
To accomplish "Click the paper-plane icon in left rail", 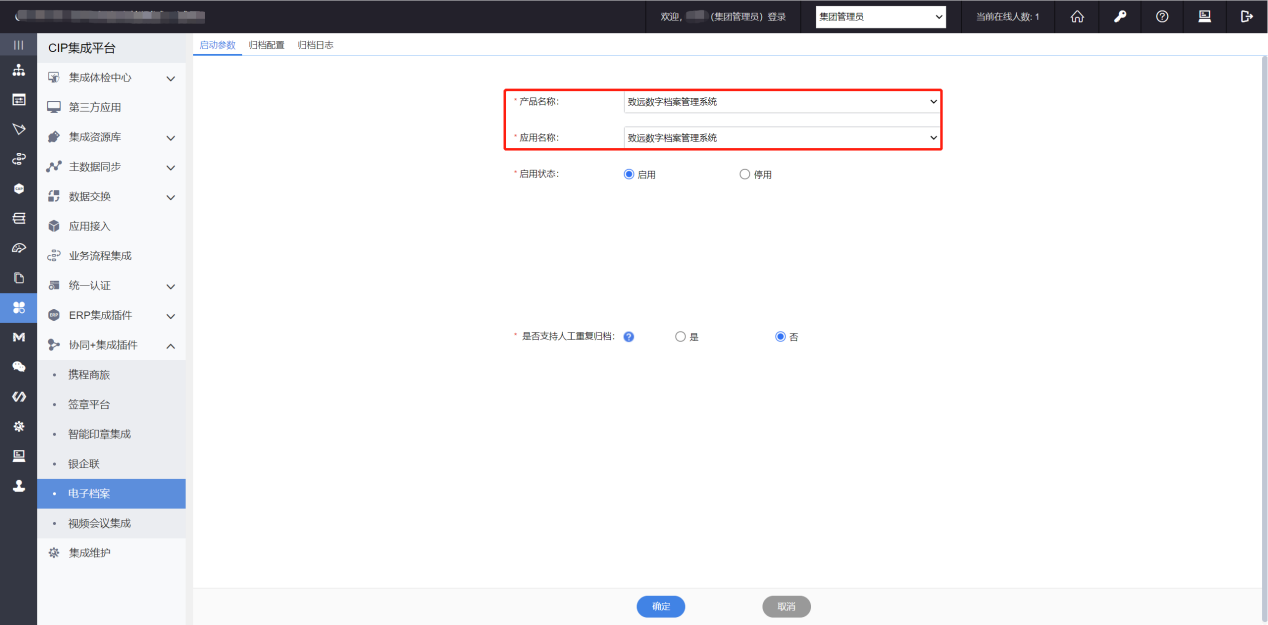I will [x=18, y=129].
